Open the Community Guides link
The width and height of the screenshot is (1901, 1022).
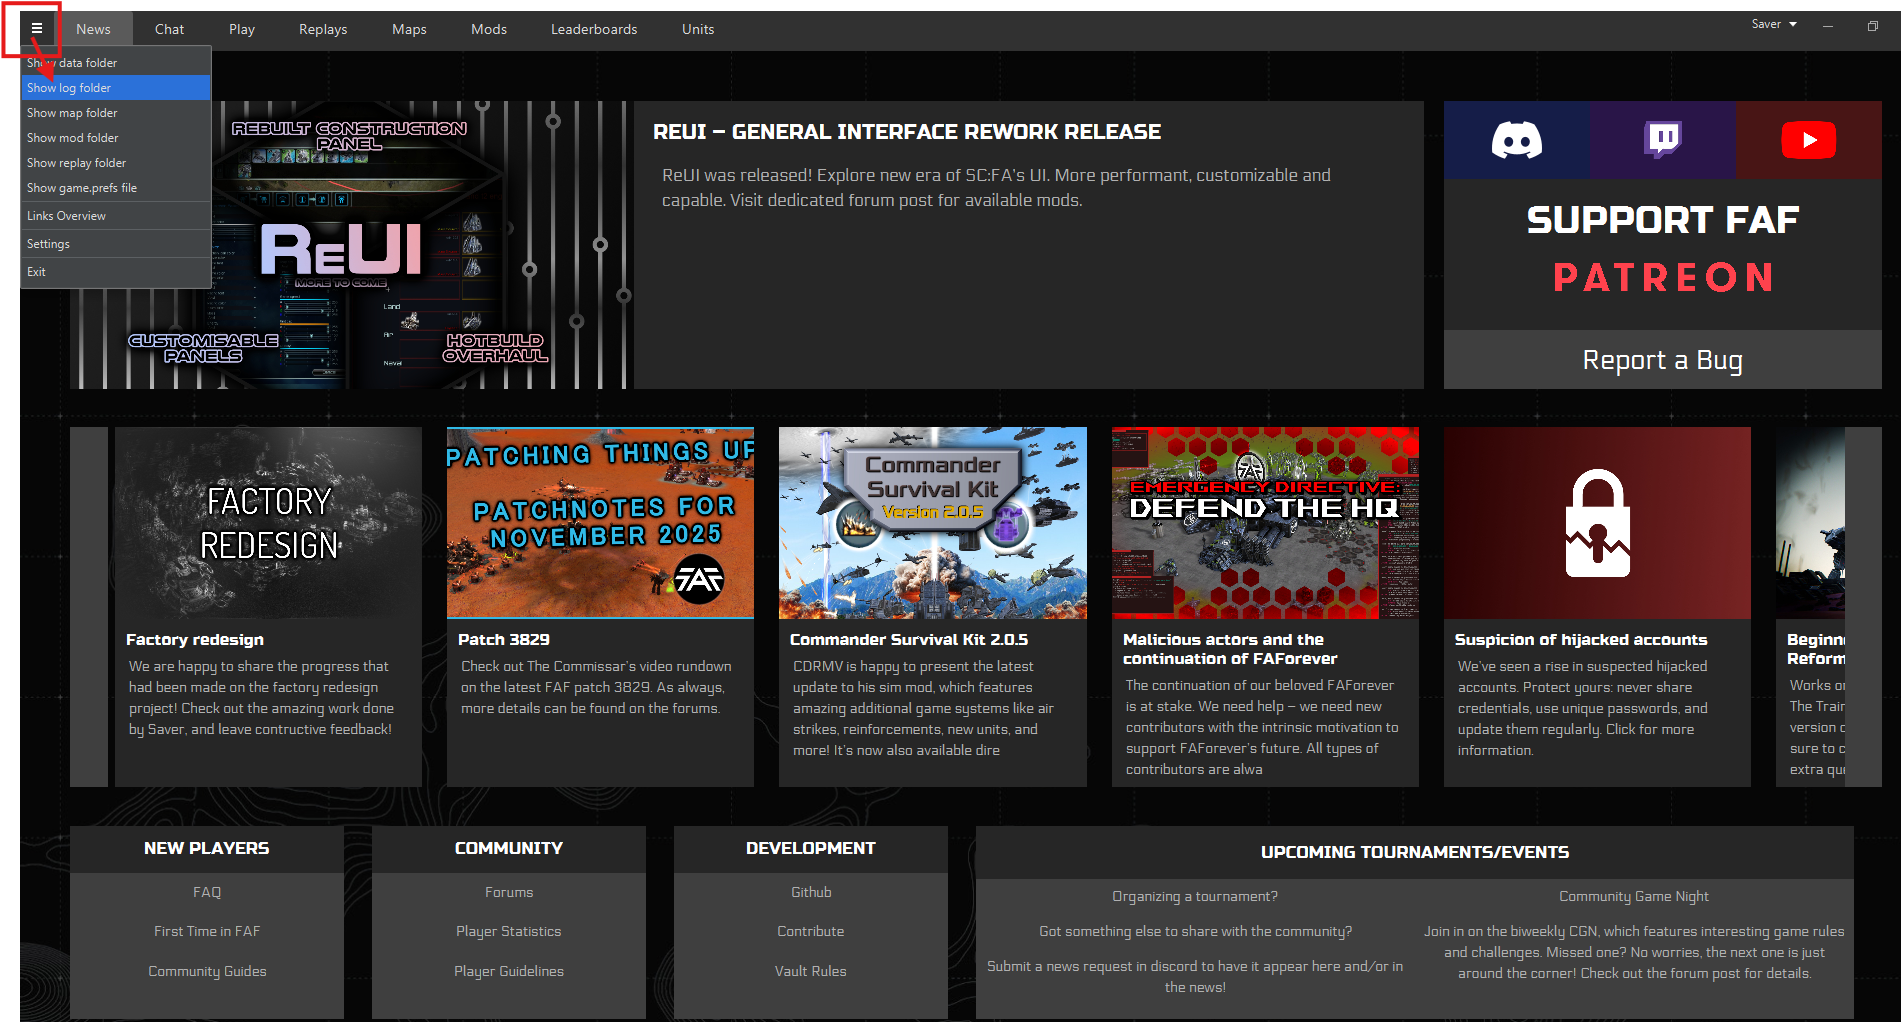pos(207,971)
